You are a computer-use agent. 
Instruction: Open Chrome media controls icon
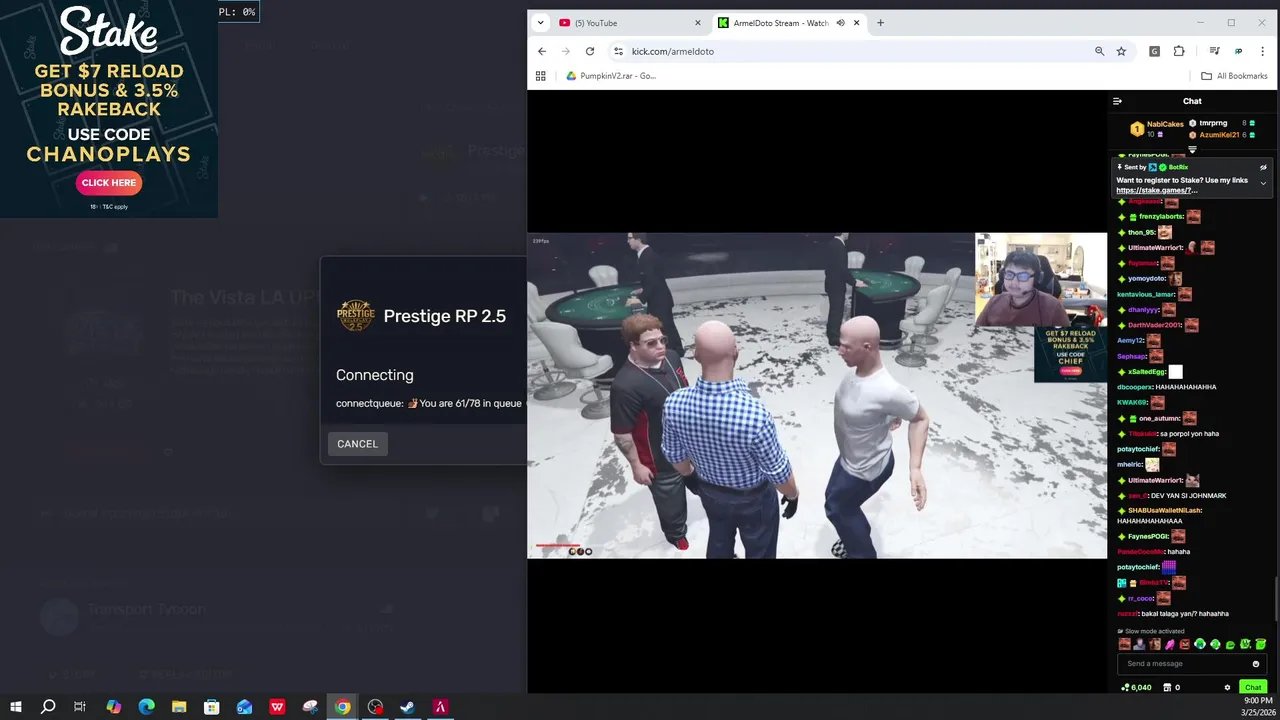point(1214,51)
